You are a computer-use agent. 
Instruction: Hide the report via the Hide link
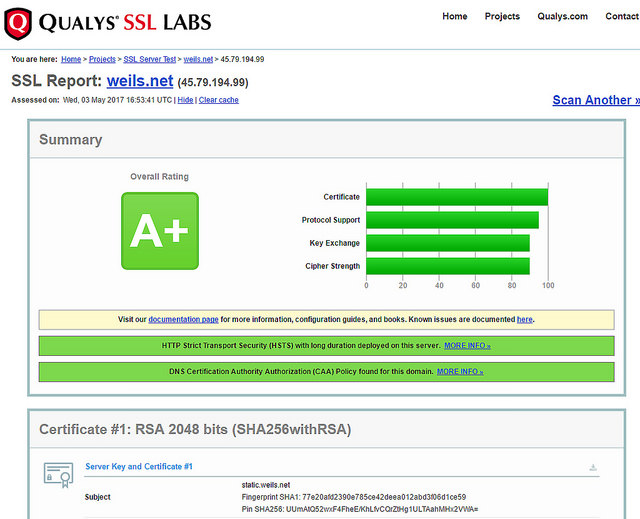click(186, 100)
